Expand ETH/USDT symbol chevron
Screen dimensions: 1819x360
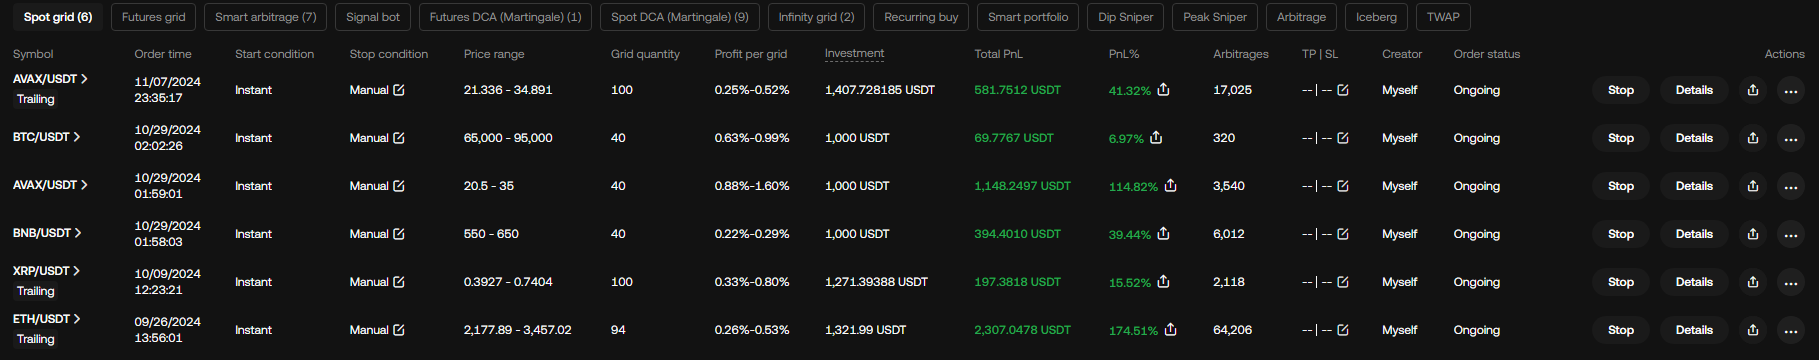click(77, 319)
